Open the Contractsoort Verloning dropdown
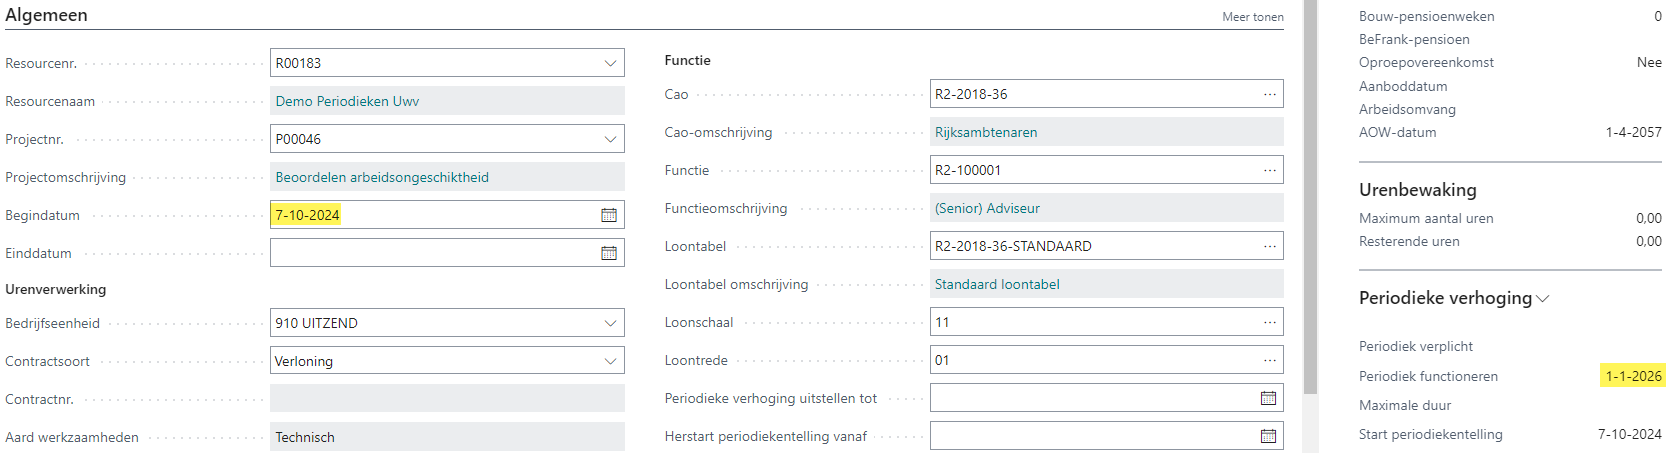Viewport: 1673px width, 453px height. click(x=610, y=361)
